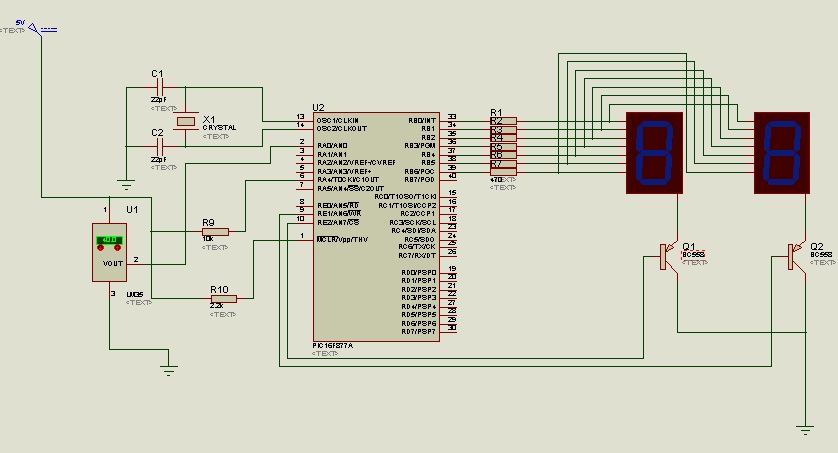
Task: Click the CRYSTAL label beside X1
Action: 219,128
